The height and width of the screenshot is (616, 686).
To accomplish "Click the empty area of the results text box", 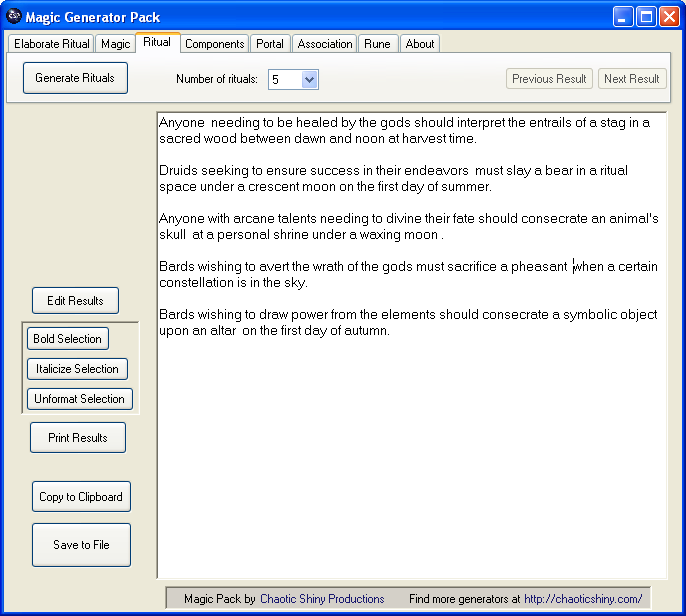I will pos(411,459).
